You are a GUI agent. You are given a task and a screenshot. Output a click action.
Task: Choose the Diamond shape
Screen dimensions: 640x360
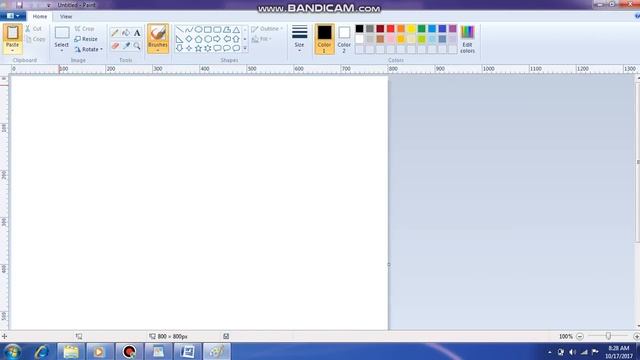point(189,39)
